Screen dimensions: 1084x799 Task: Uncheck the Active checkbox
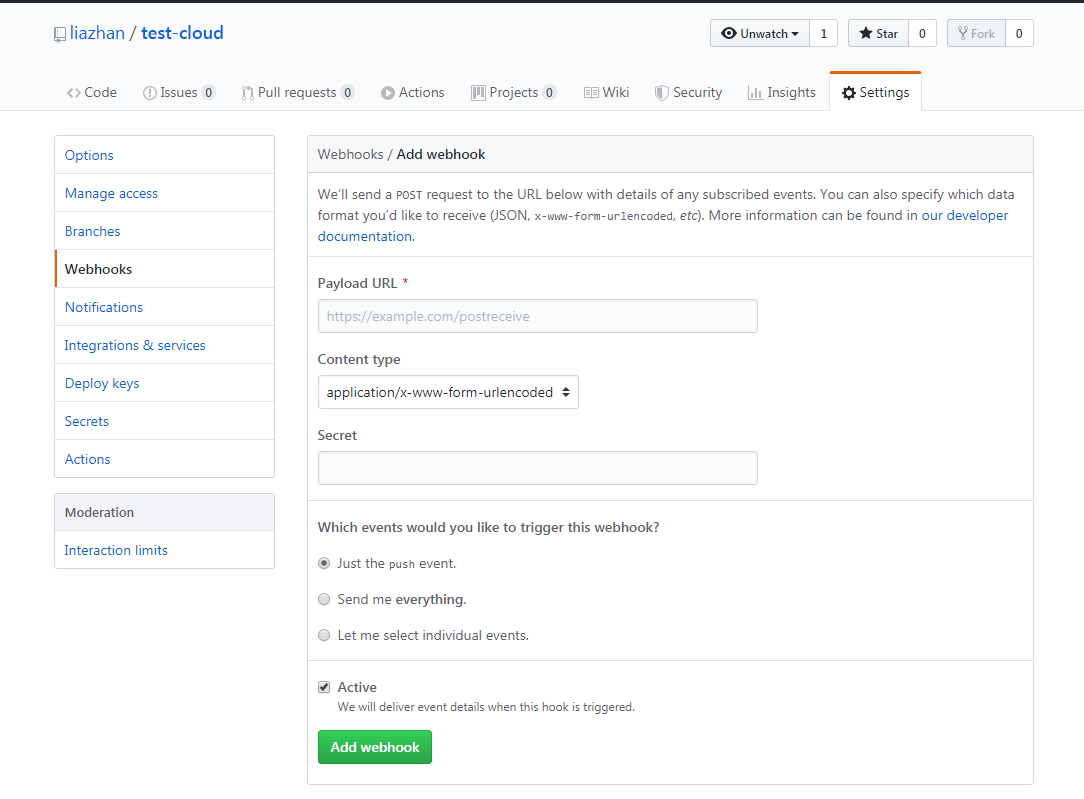[x=324, y=687]
